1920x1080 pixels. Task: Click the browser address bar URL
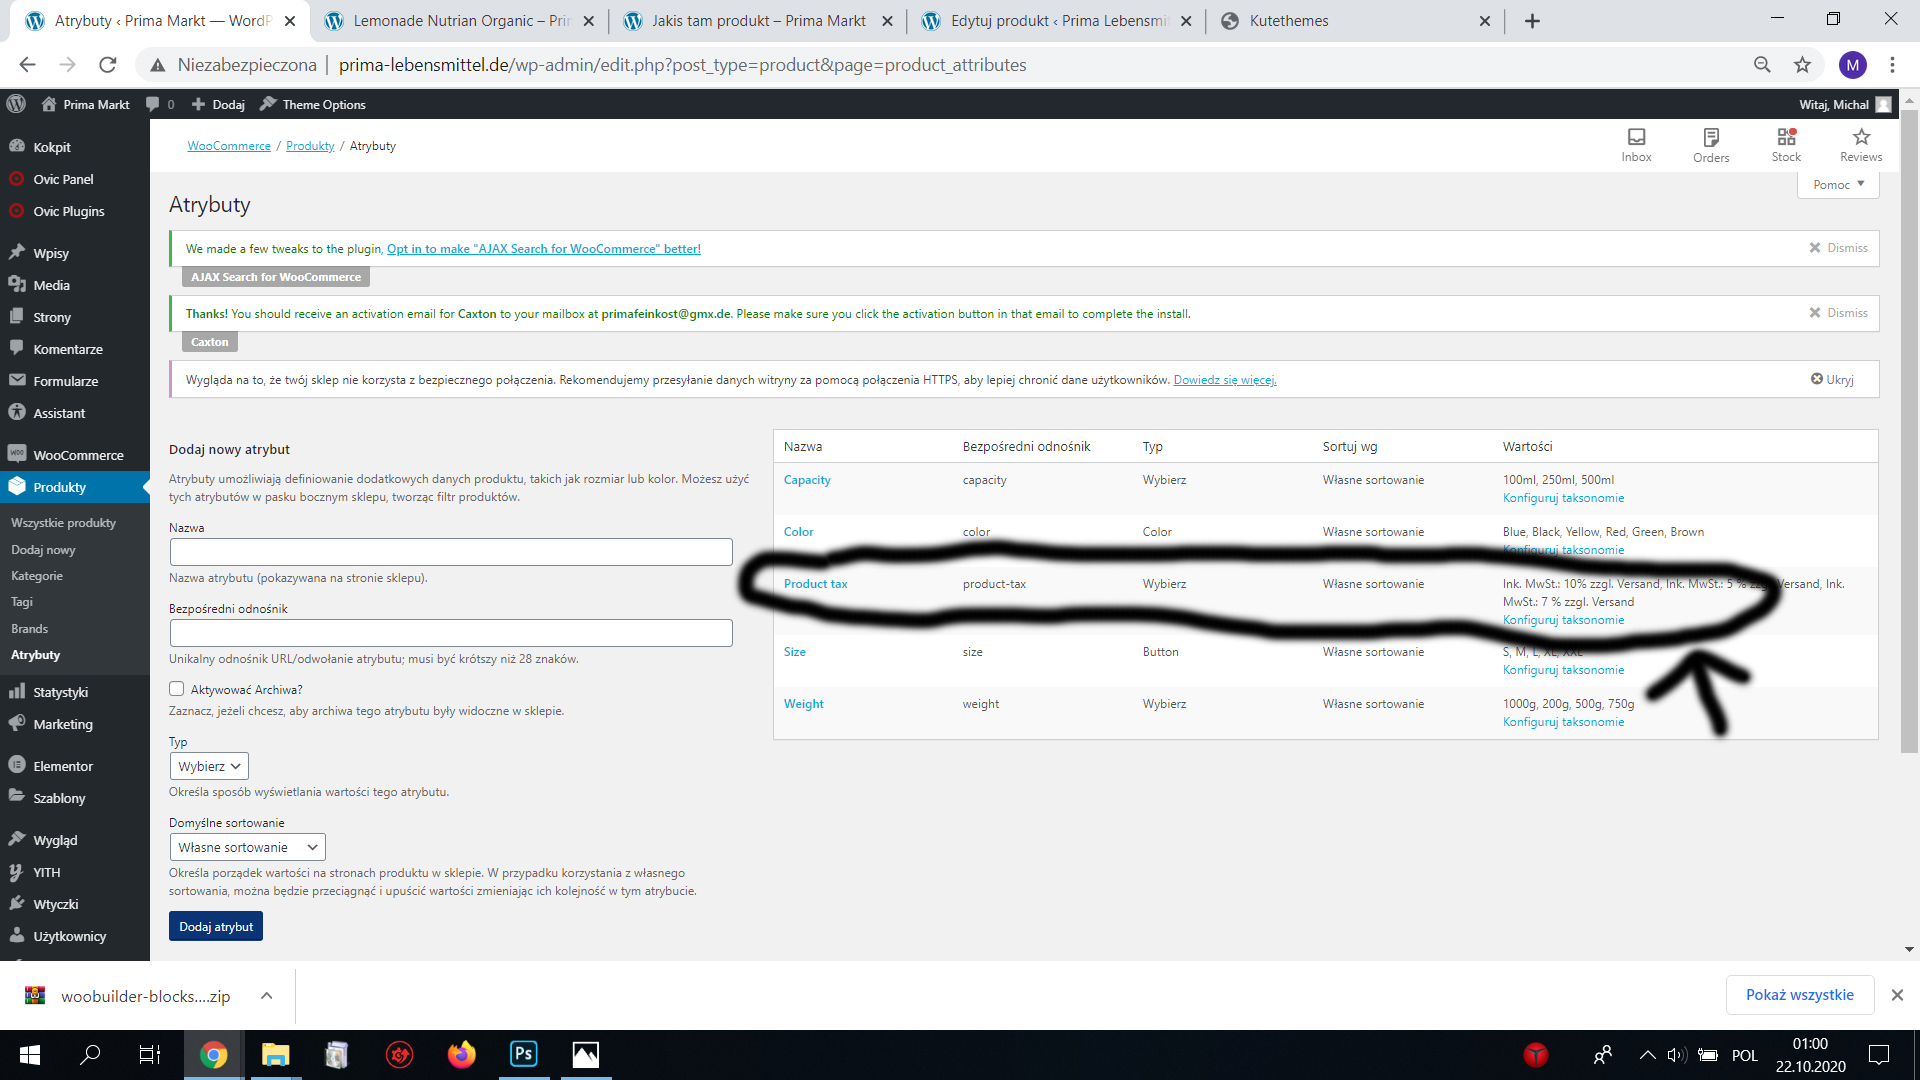click(682, 65)
